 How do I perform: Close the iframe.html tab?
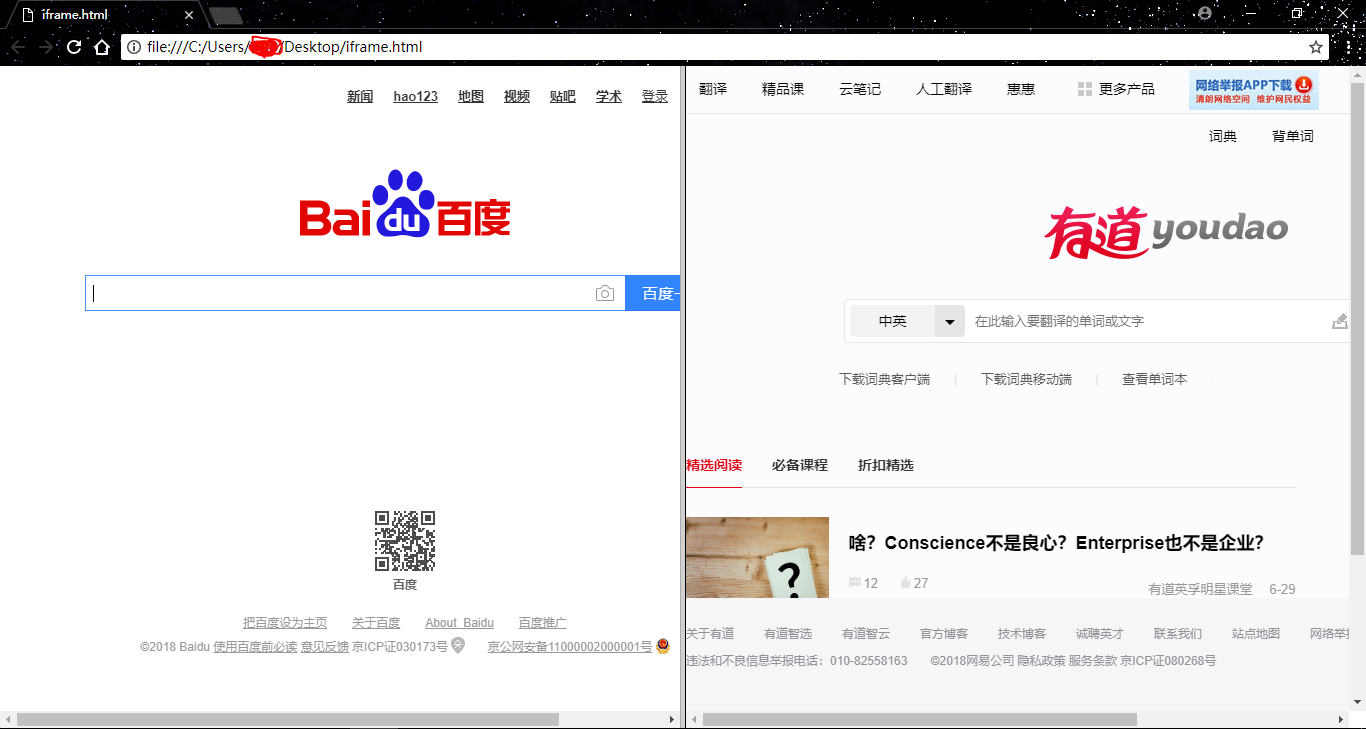[189, 15]
